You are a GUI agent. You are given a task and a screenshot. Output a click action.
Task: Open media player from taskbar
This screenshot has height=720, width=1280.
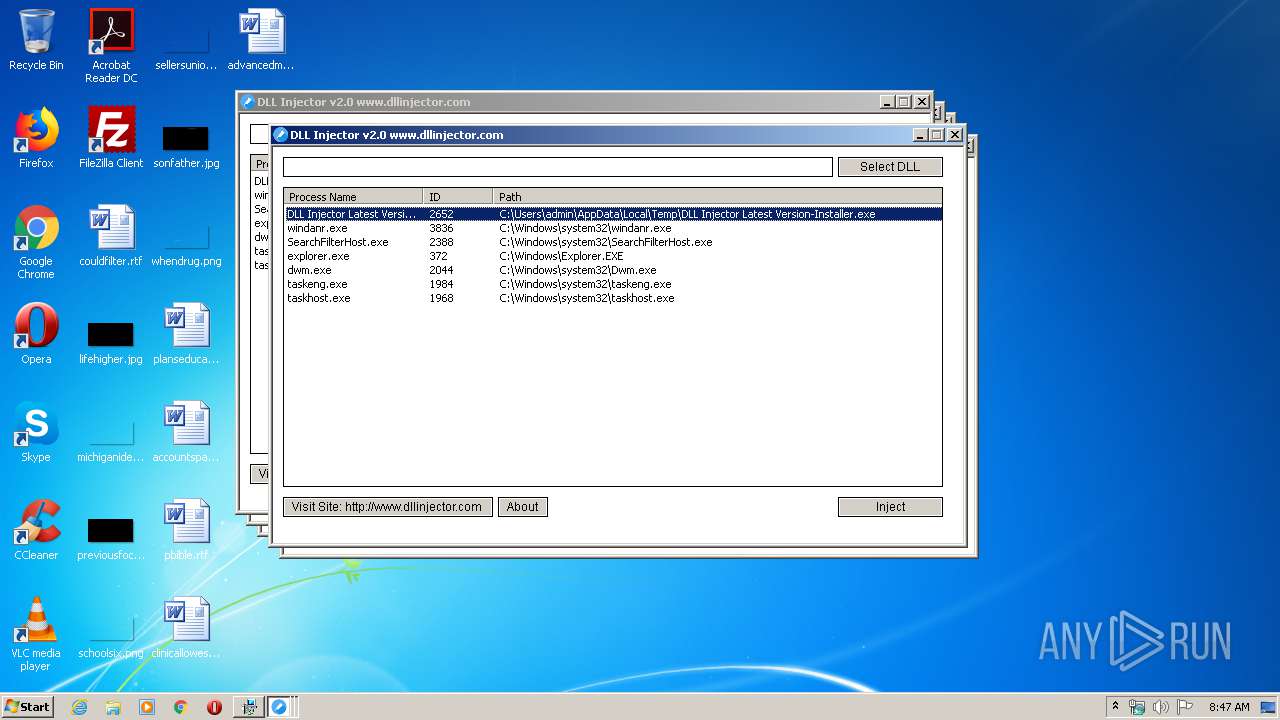147,707
